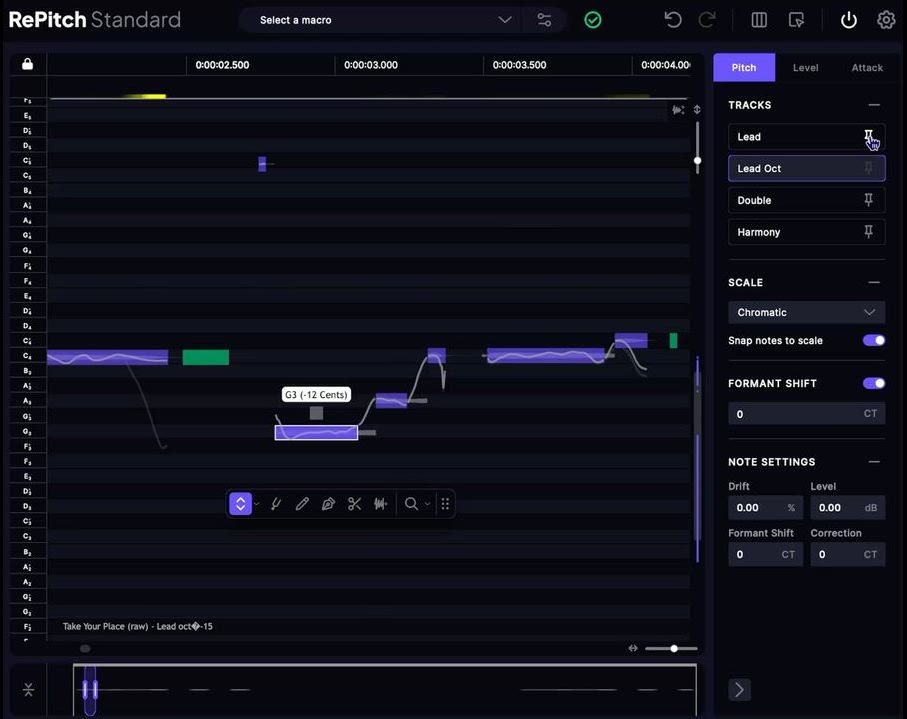Click the undo arrow icon
Screen dimensions: 907x719
(x=673, y=20)
